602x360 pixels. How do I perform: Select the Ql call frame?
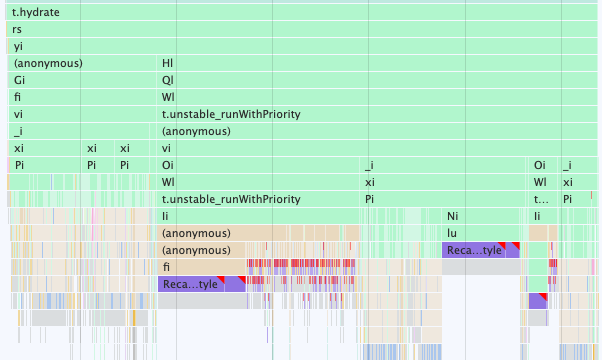(377, 80)
